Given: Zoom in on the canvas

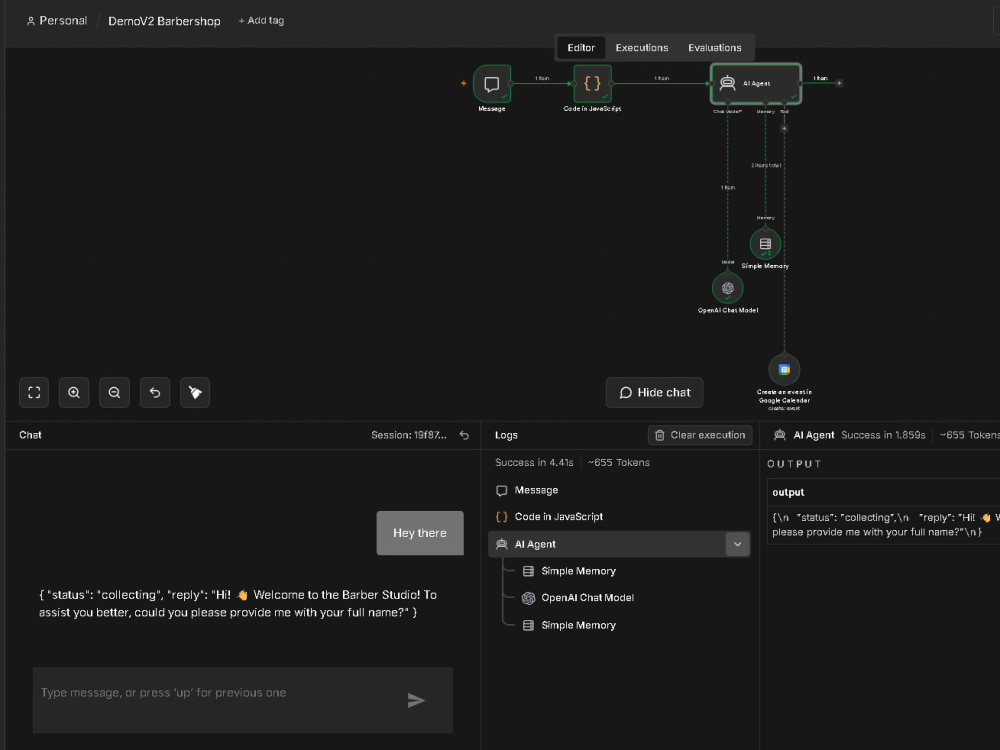Looking at the screenshot, I should point(74,392).
